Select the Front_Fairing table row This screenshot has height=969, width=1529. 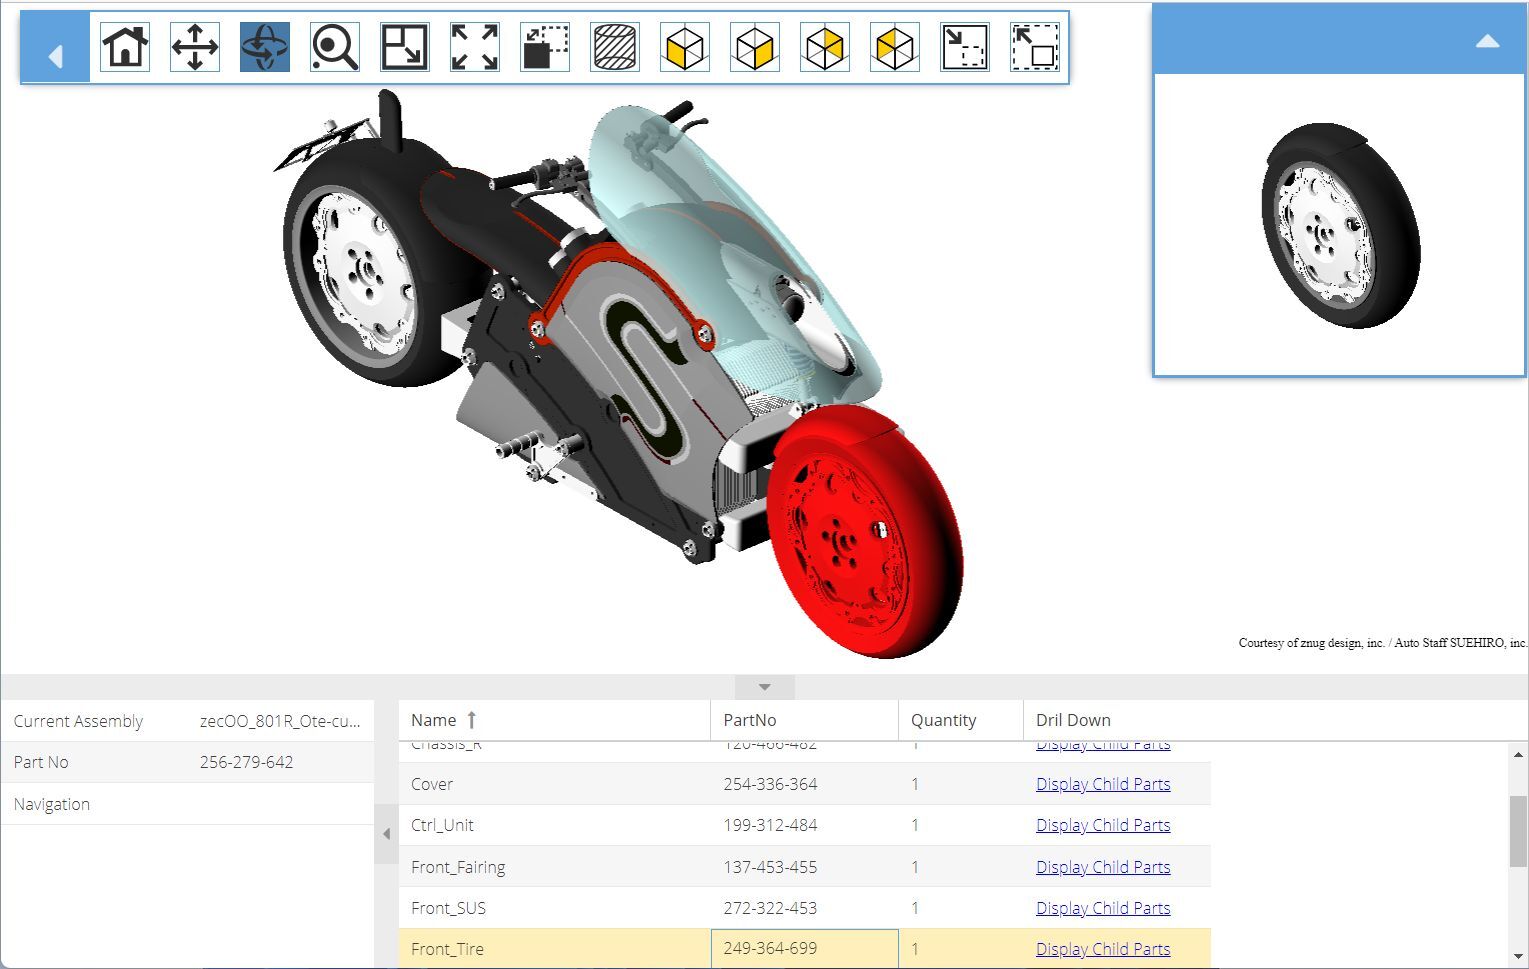pyautogui.click(x=458, y=867)
